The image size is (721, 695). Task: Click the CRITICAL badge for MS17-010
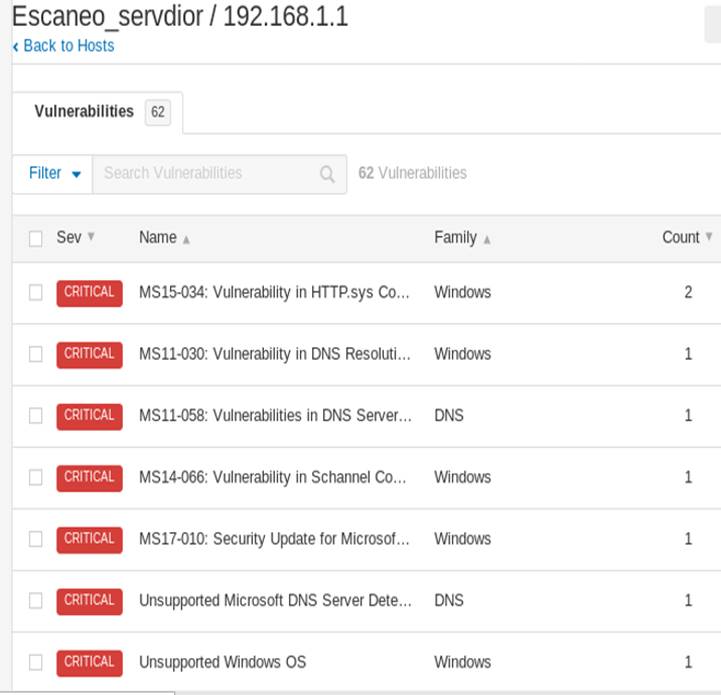tap(89, 539)
